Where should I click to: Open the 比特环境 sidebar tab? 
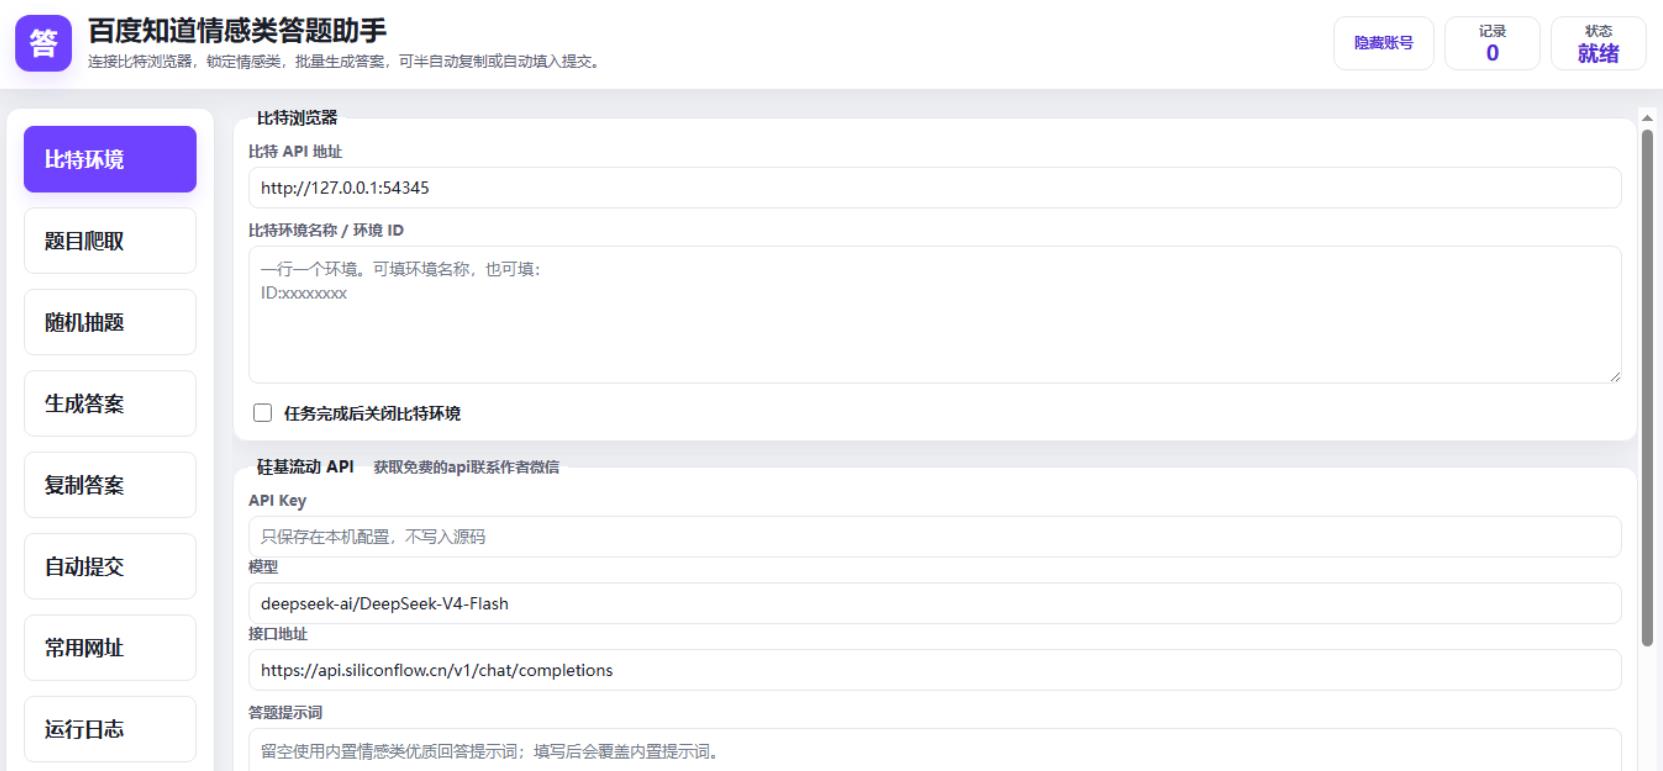click(110, 159)
